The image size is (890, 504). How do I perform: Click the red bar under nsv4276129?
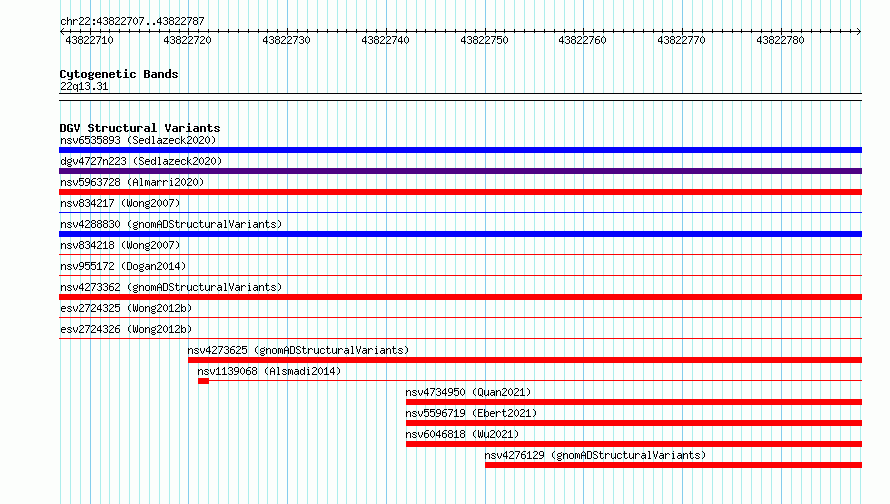[673, 465]
